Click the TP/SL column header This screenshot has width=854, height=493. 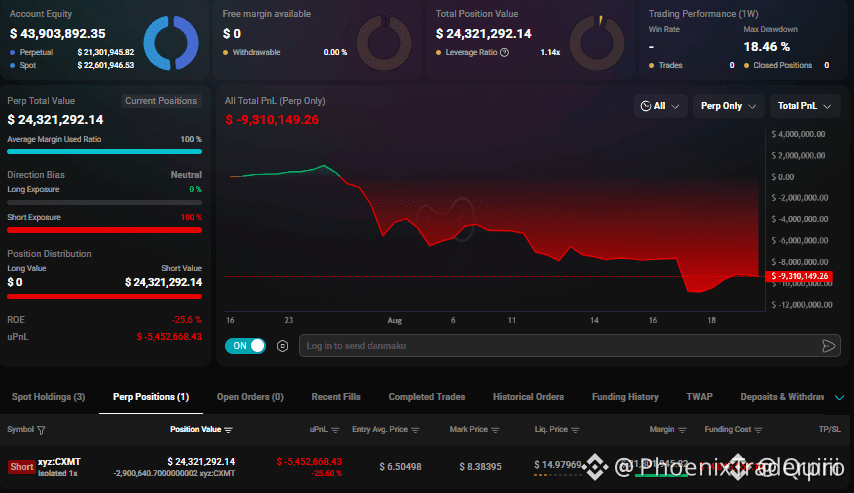click(829, 430)
